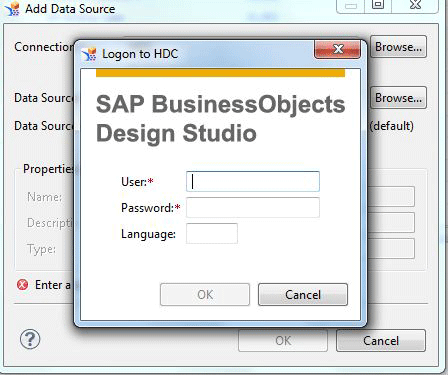Click the Name properties field on right
The width and height of the screenshot is (448, 375).
click(x=391, y=196)
